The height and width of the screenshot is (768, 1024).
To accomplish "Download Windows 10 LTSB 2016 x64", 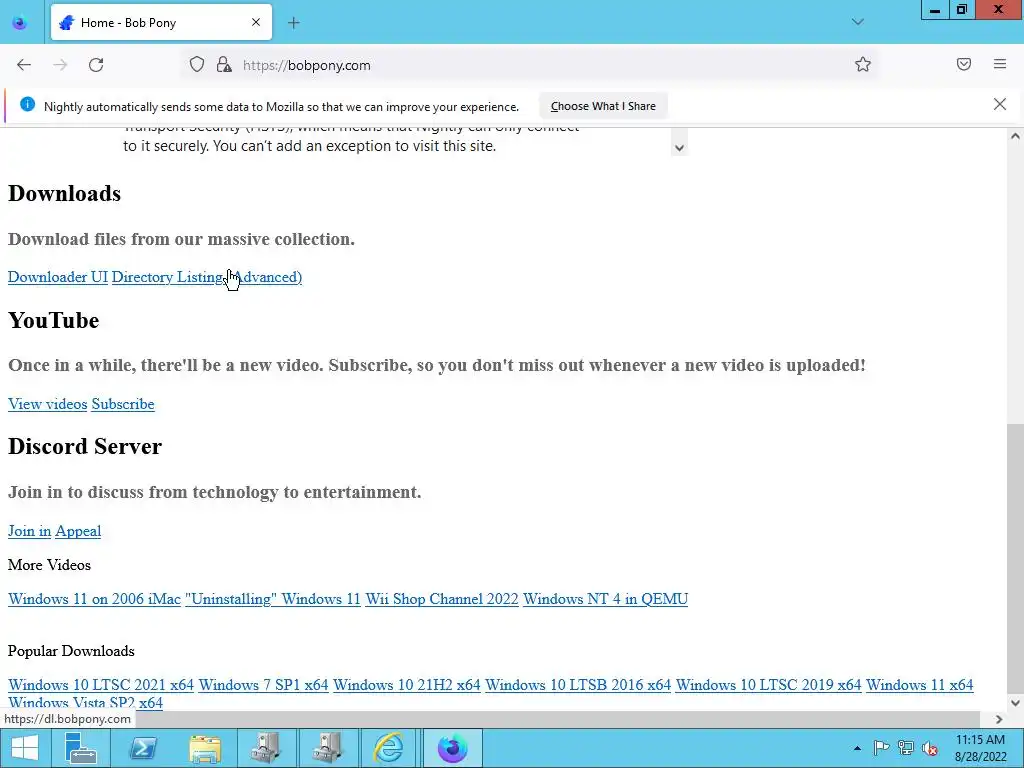I will [578, 685].
